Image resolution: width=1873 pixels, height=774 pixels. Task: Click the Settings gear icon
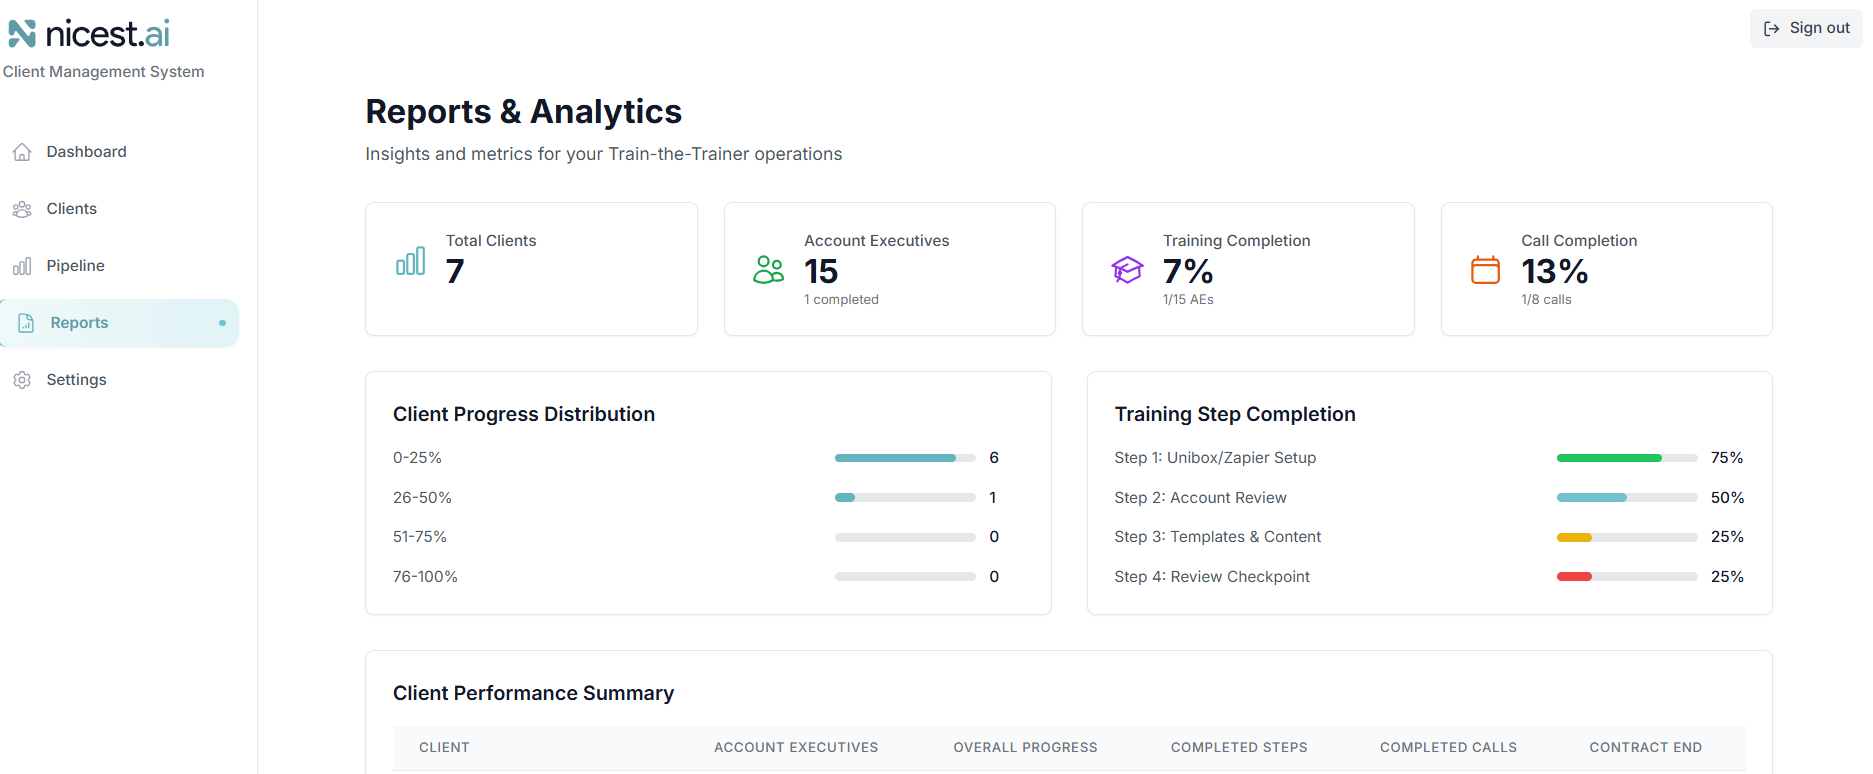click(x=22, y=380)
